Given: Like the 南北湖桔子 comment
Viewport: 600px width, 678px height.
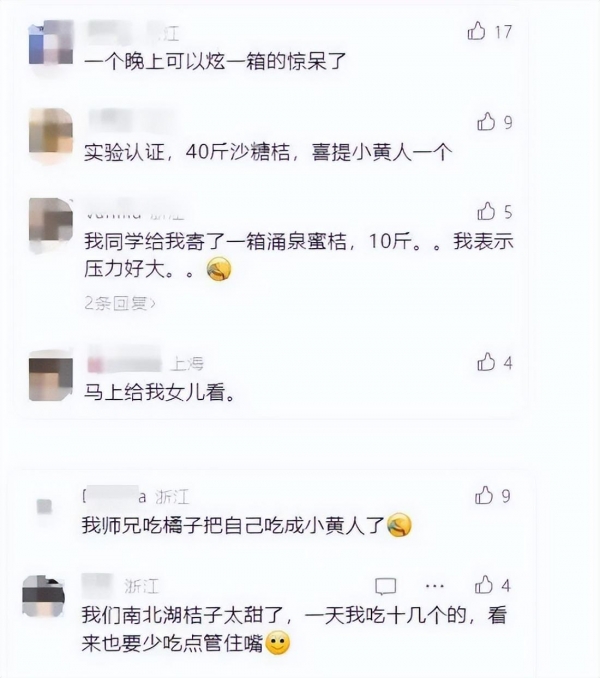Looking at the screenshot, I should pyautogui.click(x=484, y=585).
